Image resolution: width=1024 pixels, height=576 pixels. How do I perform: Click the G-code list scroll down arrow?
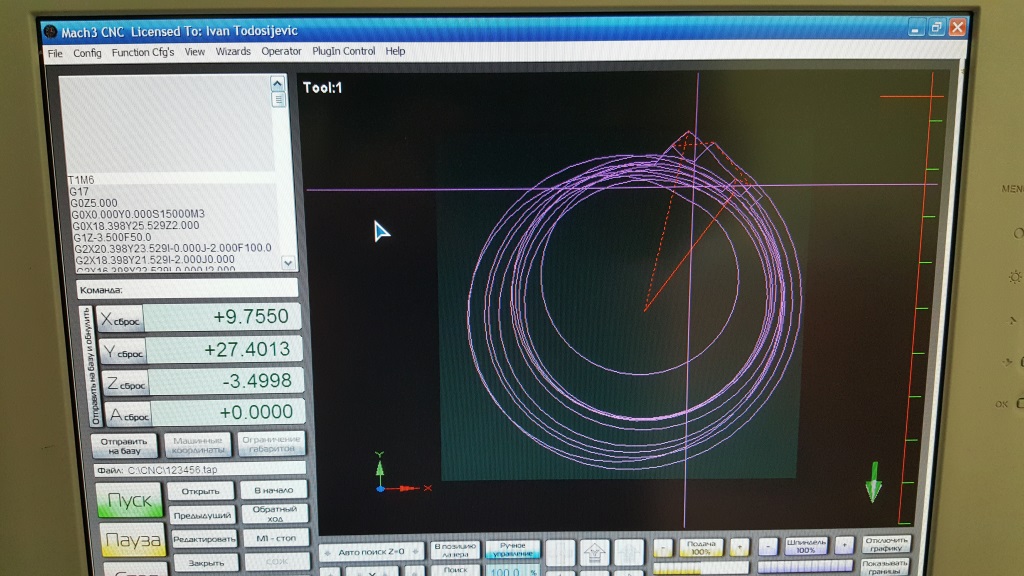288,263
